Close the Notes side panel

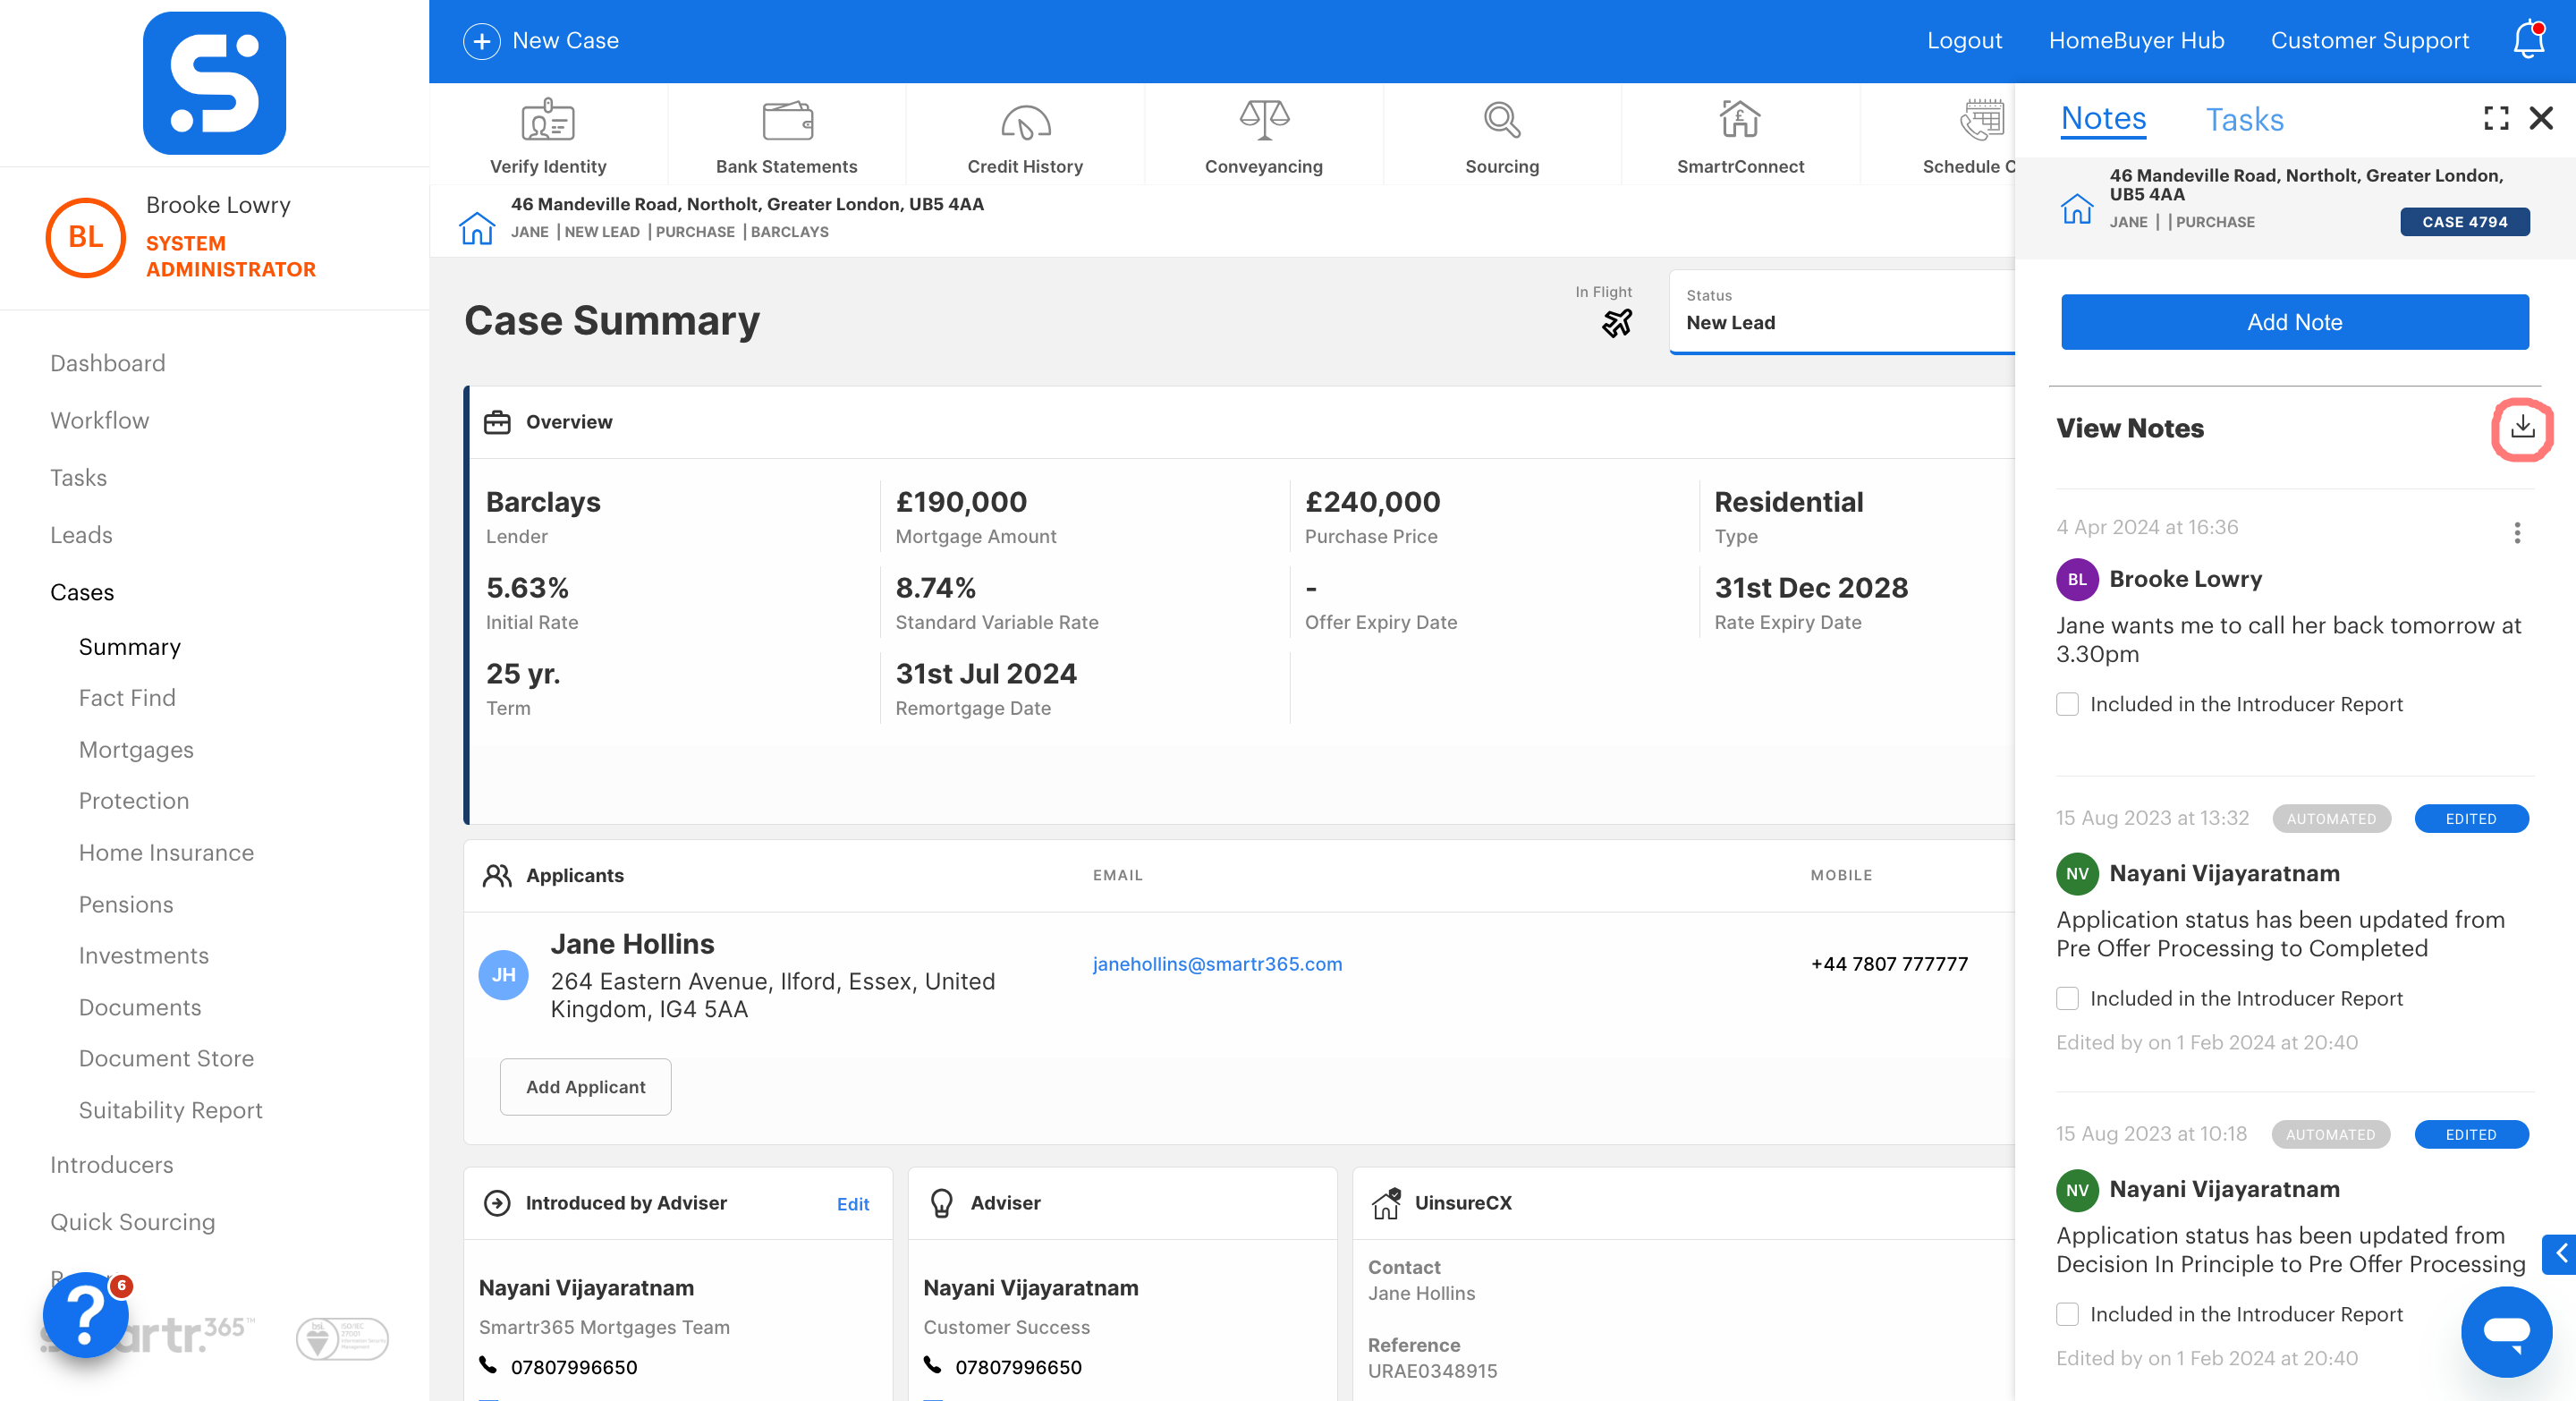pyautogui.click(x=2541, y=119)
